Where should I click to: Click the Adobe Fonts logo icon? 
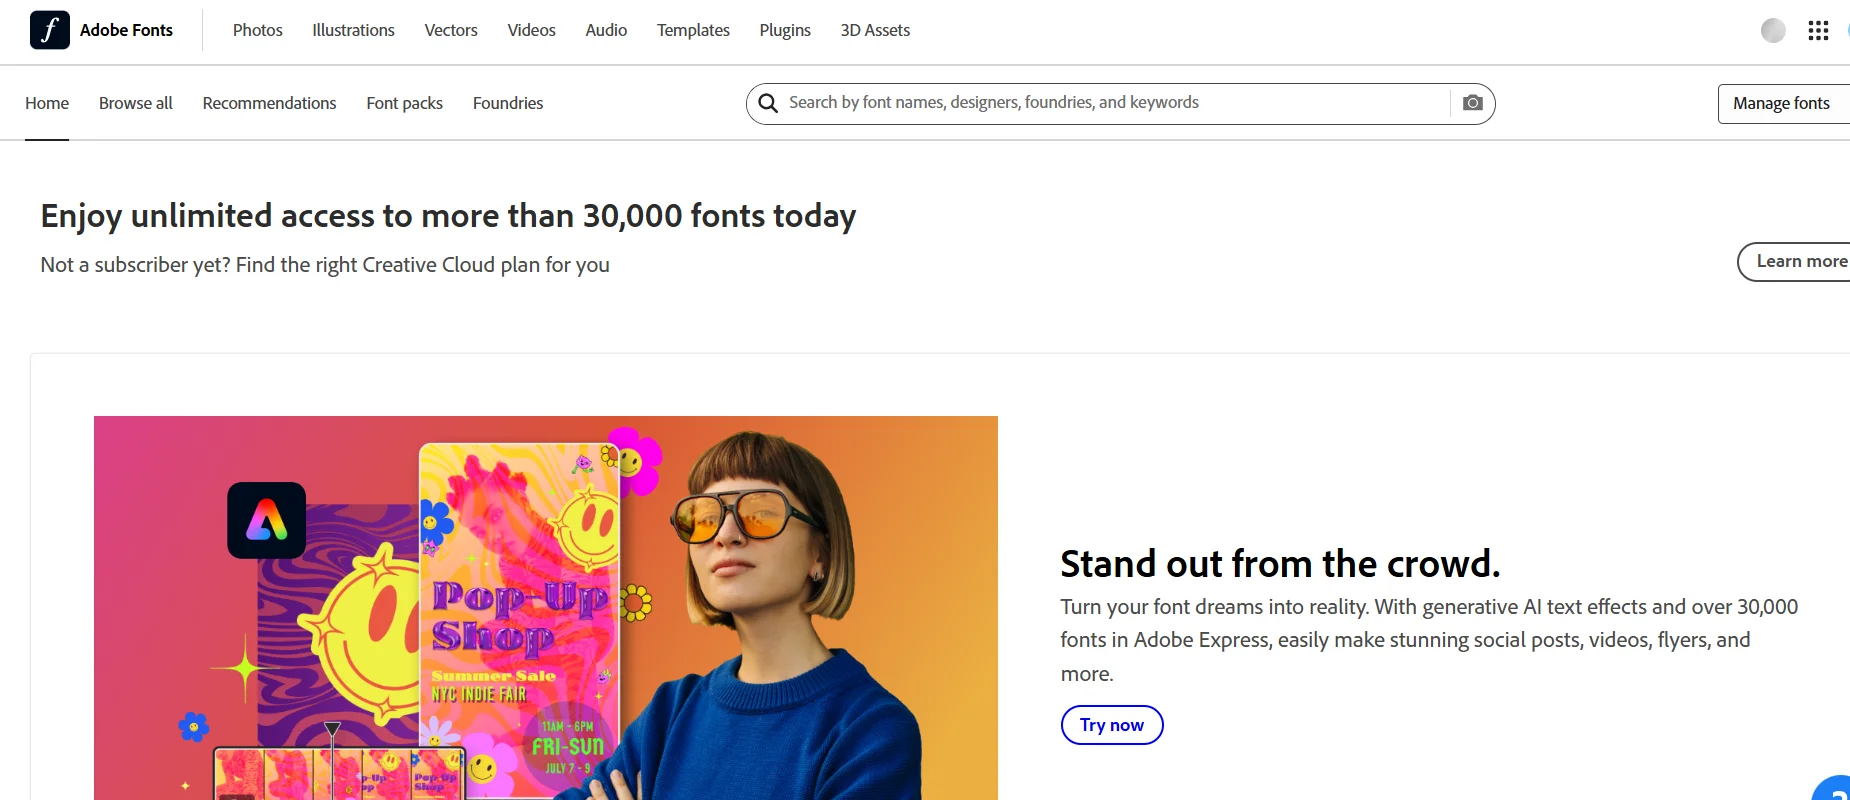point(50,30)
